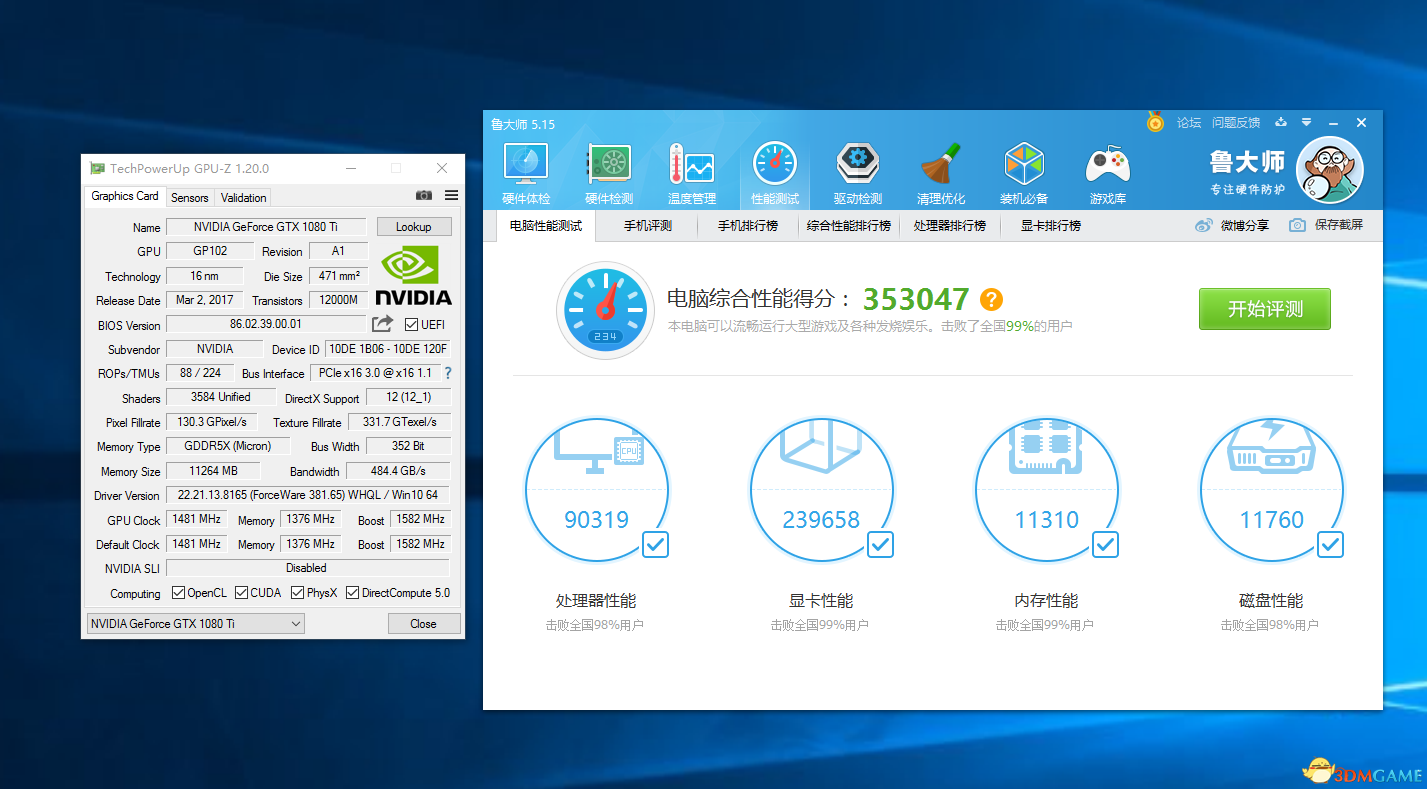The image size is (1427, 789).
Task: Switch to 综合性能排行榜 tab
Action: [849, 226]
